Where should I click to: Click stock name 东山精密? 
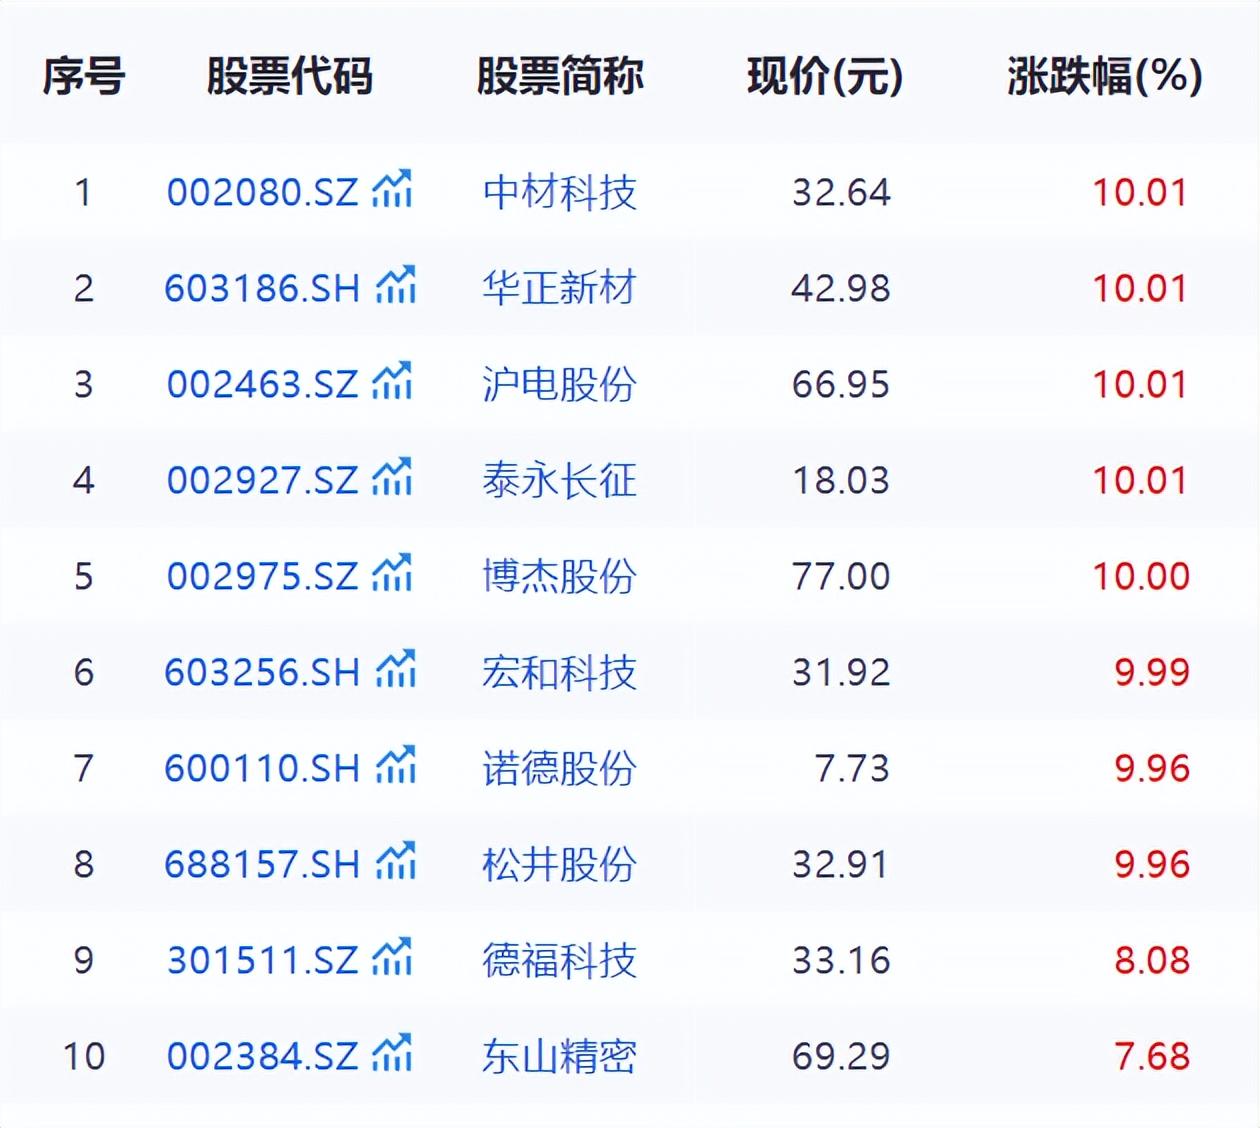click(559, 1056)
